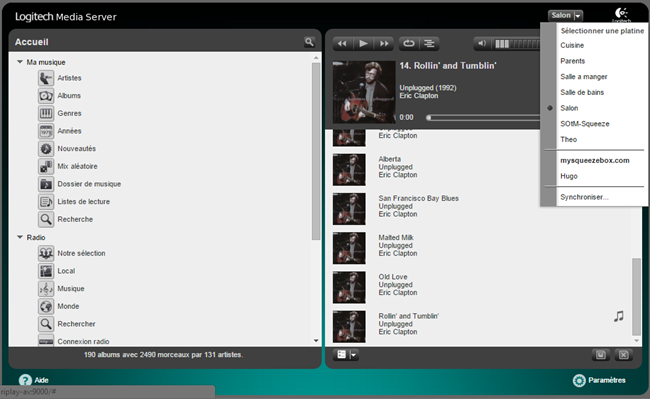Open the Malted Milk track title
The image size is (650, 399).
(396, 237)
